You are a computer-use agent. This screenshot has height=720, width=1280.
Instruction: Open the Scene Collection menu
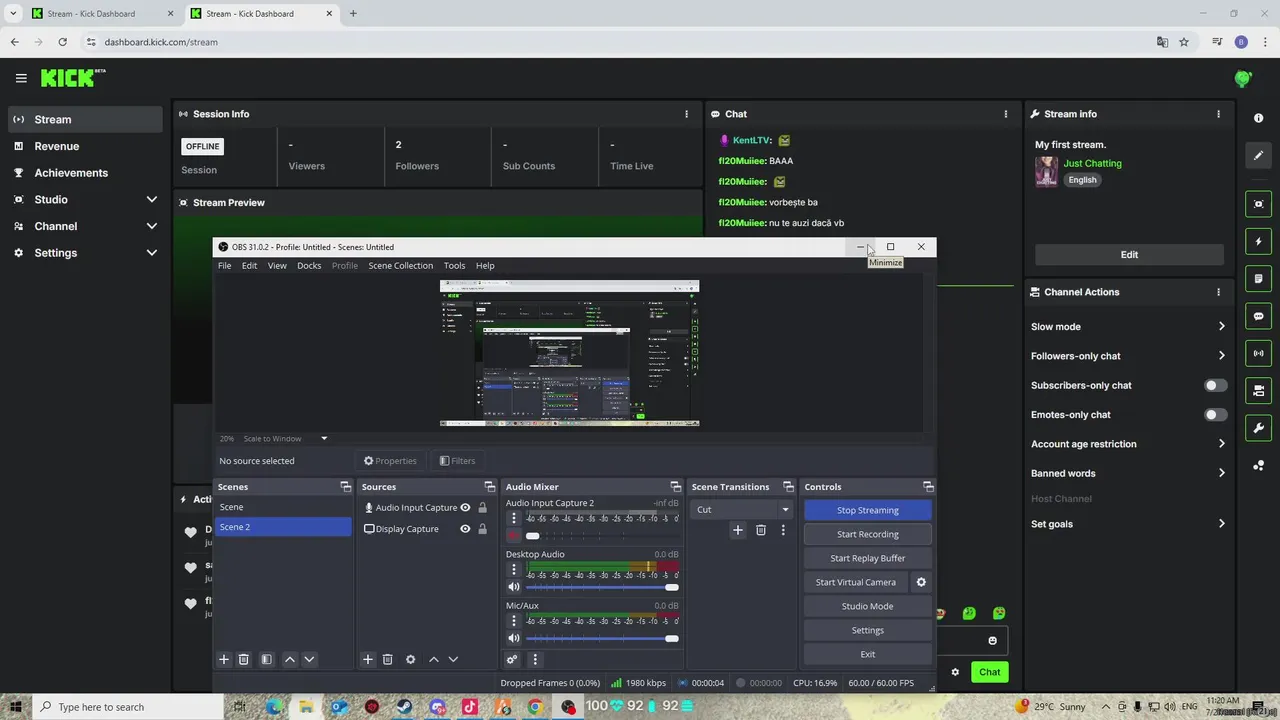point(401,265)
